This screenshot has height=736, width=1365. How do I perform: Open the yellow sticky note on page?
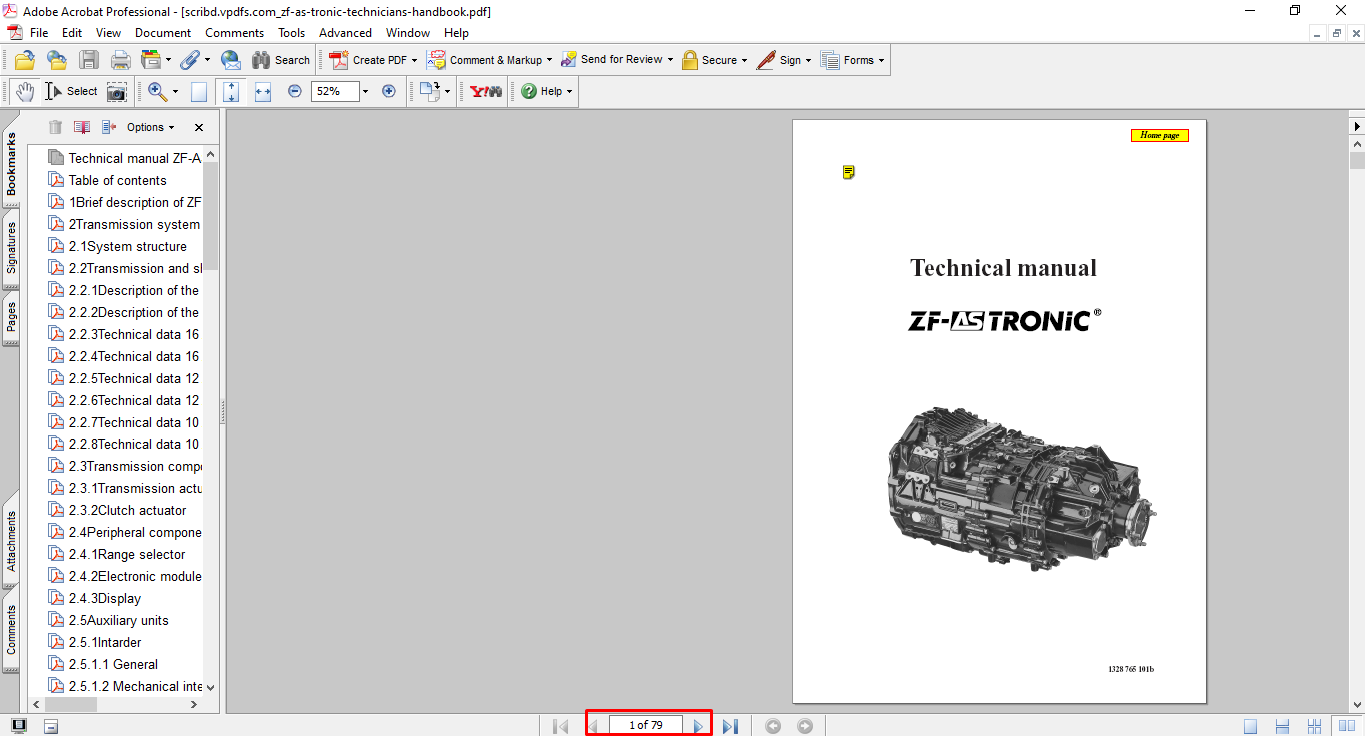point(848,173)
